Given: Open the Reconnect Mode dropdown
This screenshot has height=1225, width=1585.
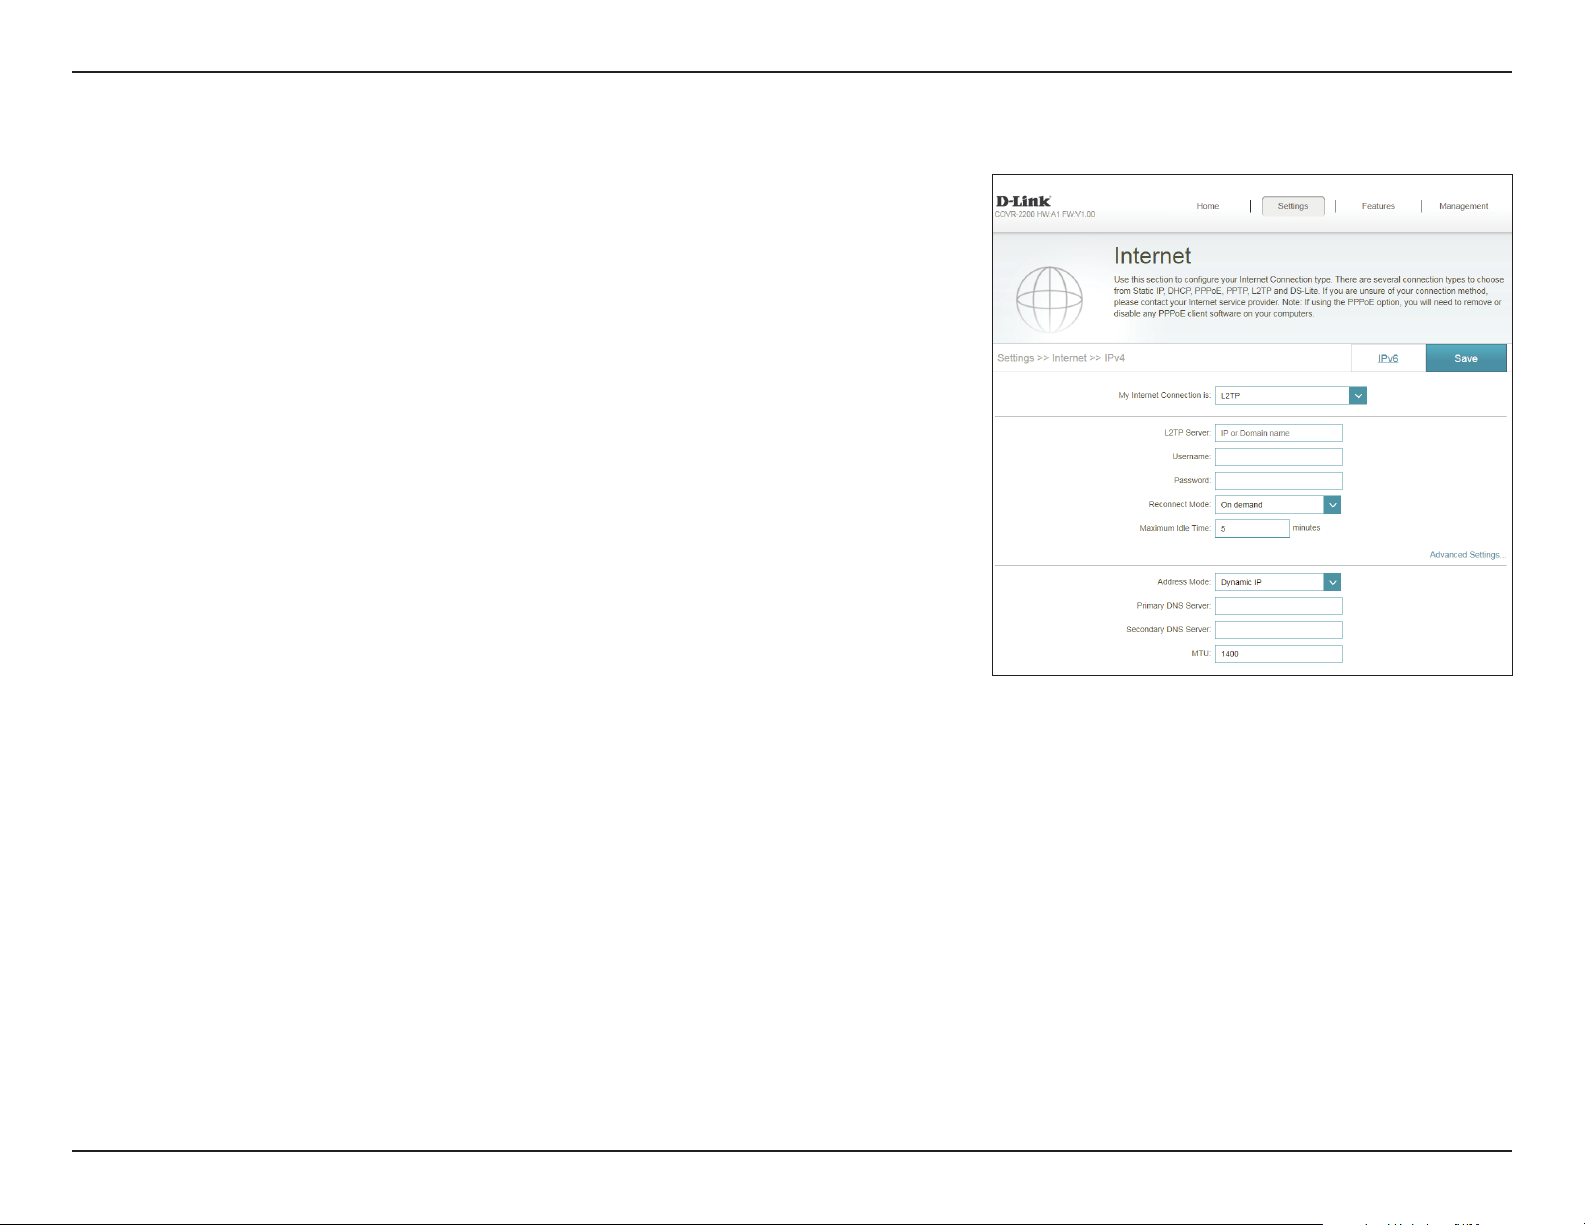Looking at the screenshot, I should click(1277, 505).
